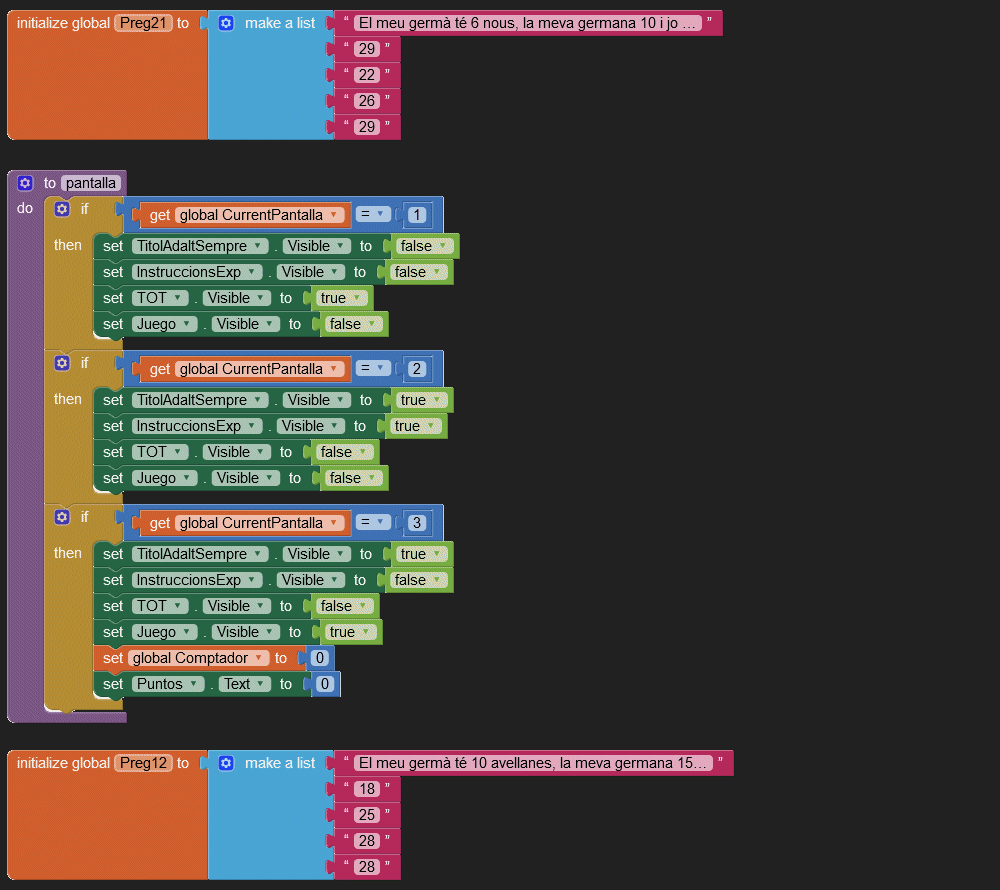Open the global Comptador variable dropdown

(200, 658)
